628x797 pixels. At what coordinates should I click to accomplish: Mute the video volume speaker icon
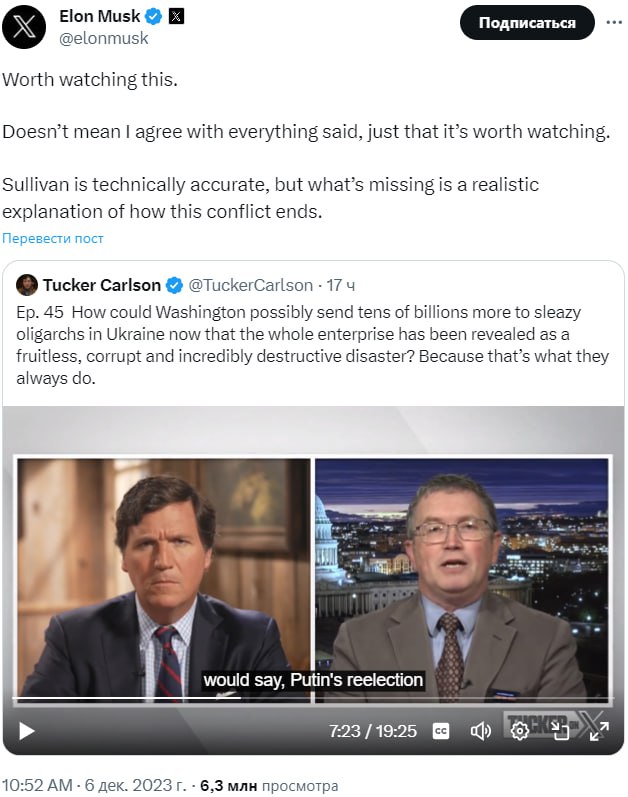coord(480,731)
